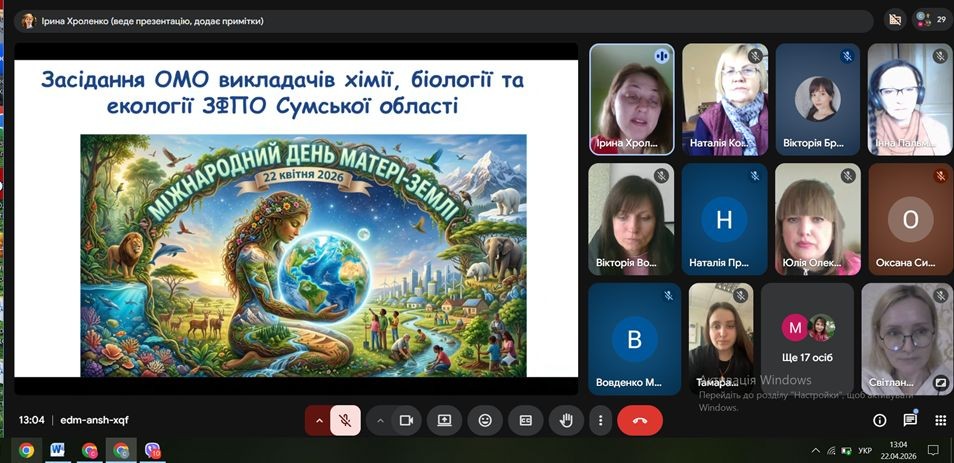
Task: Select Ірина Хроленко's video tile
Action: (631, 98)
